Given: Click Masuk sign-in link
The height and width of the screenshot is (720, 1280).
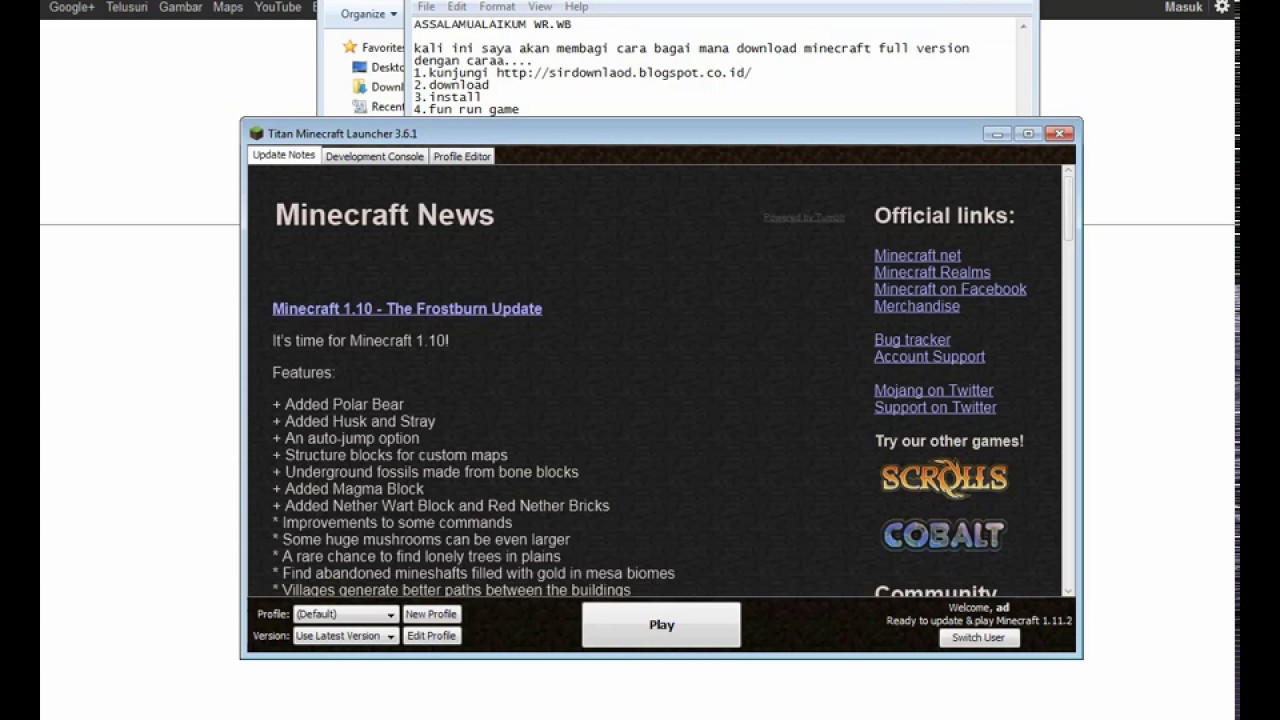Looking at the screenshot, I should [x=1184, y=7].
